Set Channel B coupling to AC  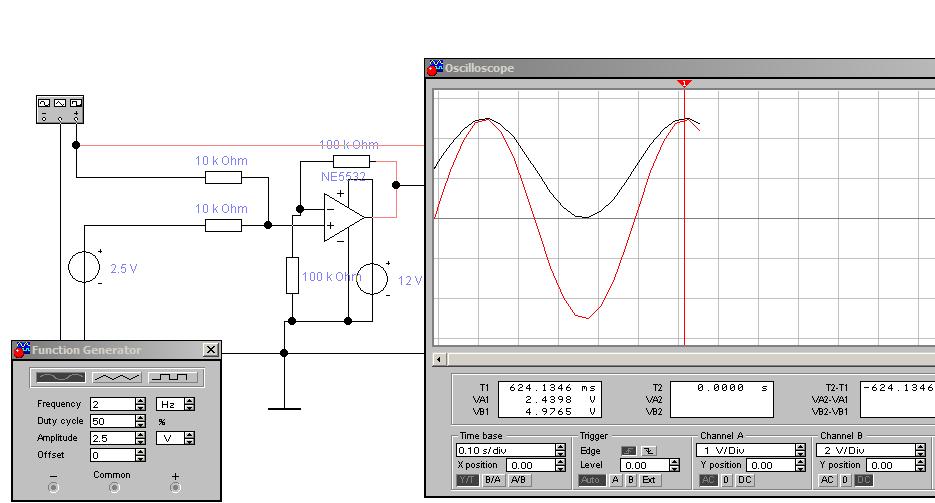[x=827, y=480]
